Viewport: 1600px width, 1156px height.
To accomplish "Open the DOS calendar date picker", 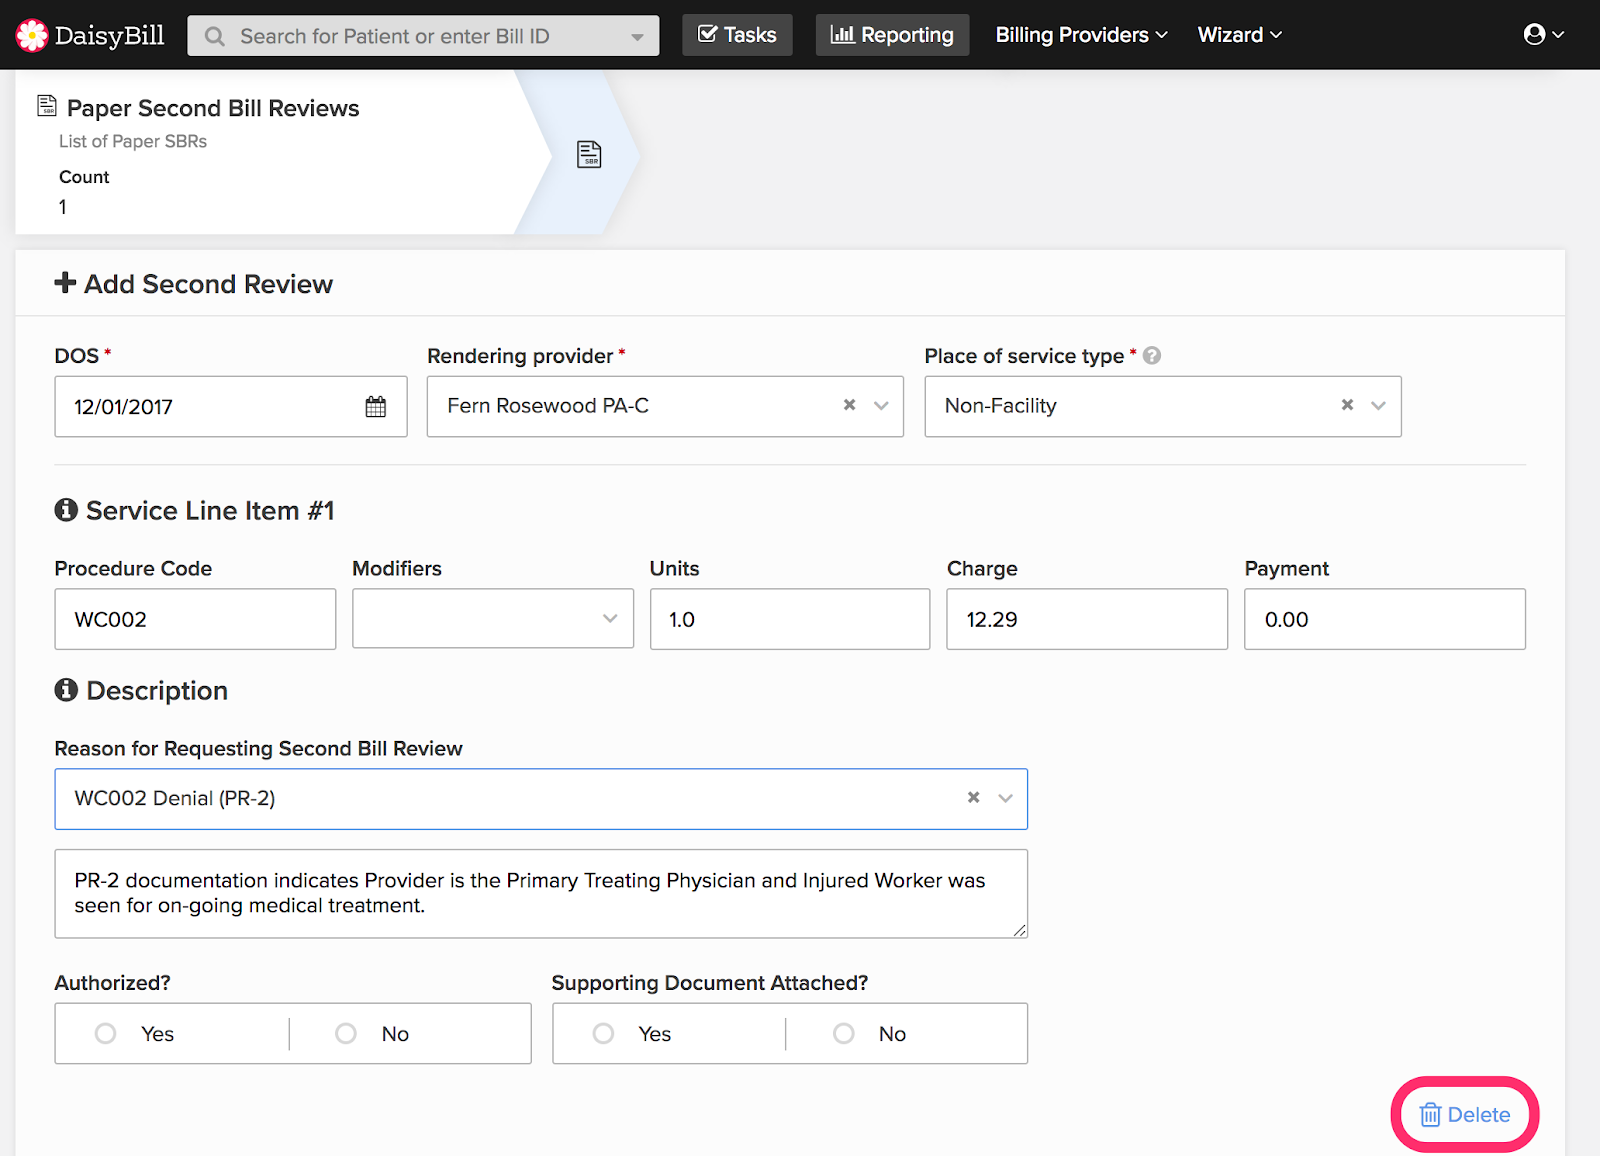I will pyautogui.click(x=375, y=407).
